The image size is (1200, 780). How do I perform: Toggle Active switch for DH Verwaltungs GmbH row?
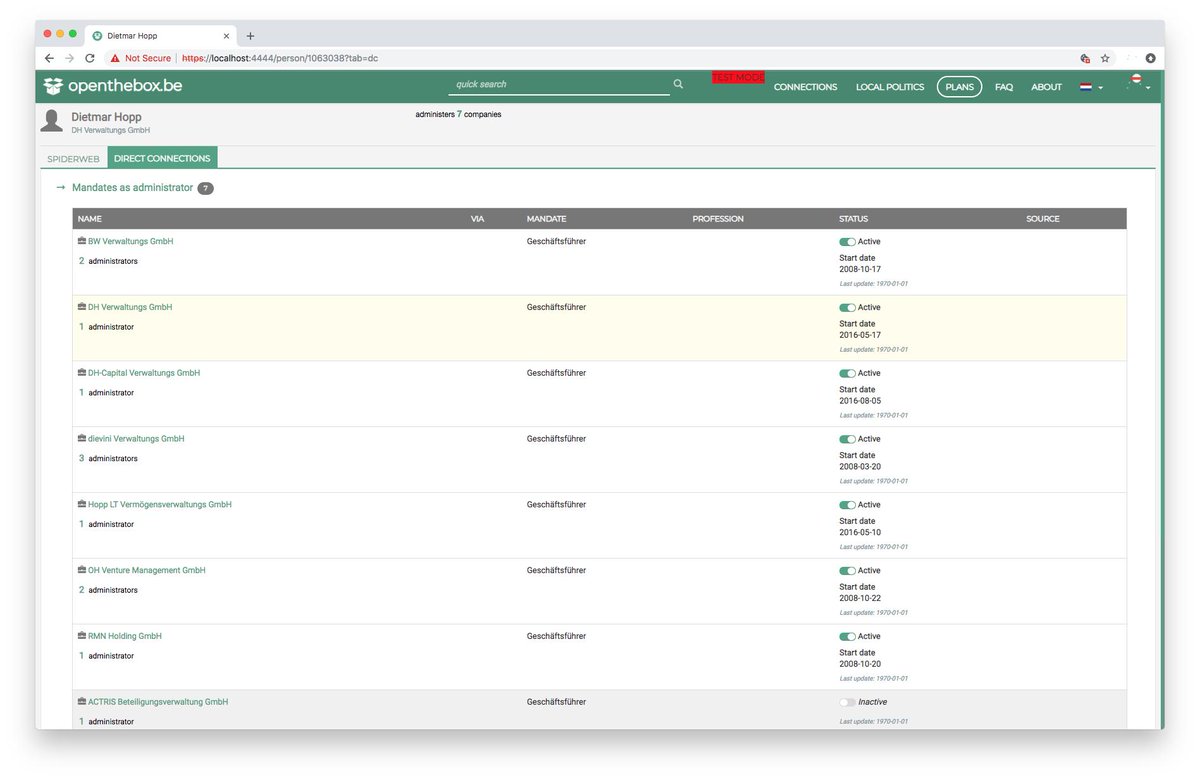click(x=847, y=308)
